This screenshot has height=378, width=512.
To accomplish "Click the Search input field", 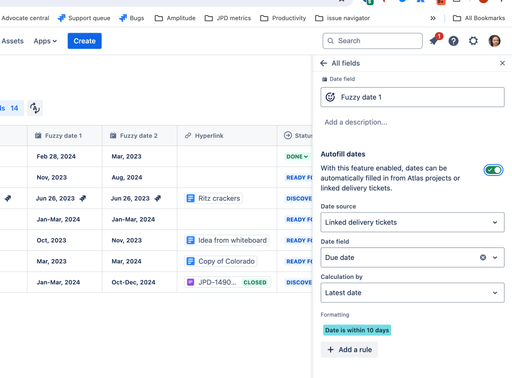I will pos(372,41).
